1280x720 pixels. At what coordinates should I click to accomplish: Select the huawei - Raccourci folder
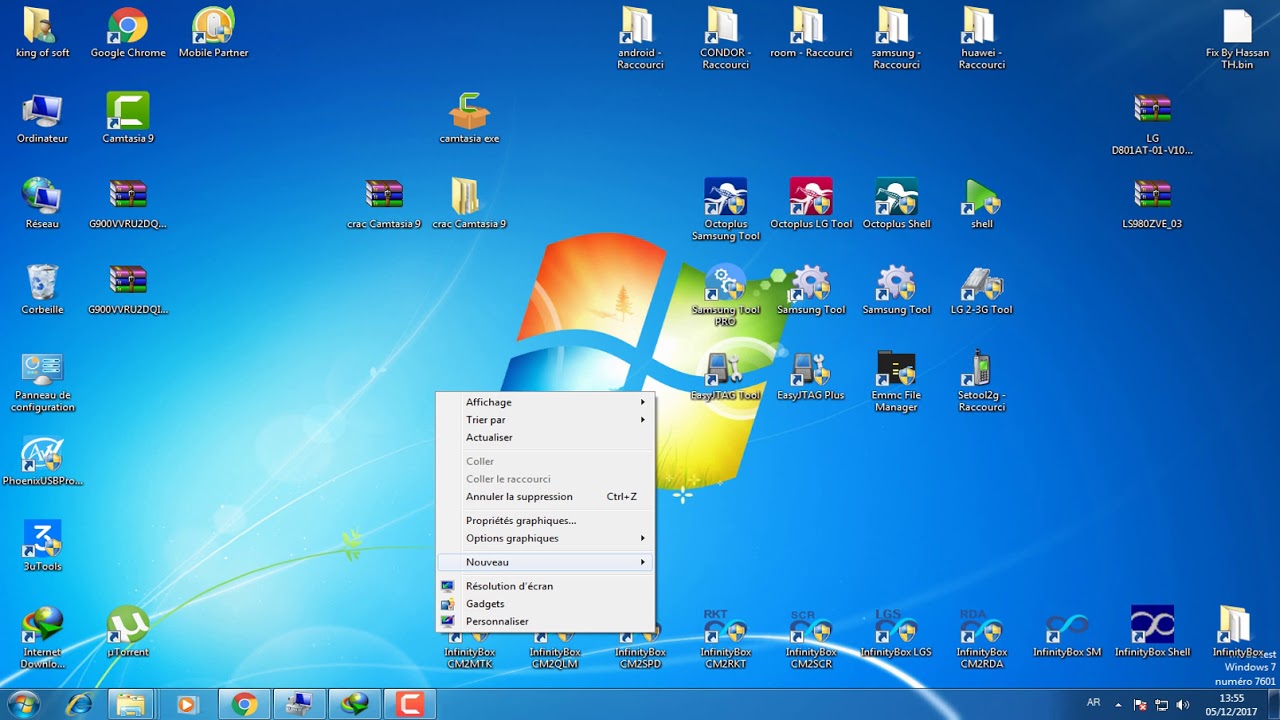[982, 39]
